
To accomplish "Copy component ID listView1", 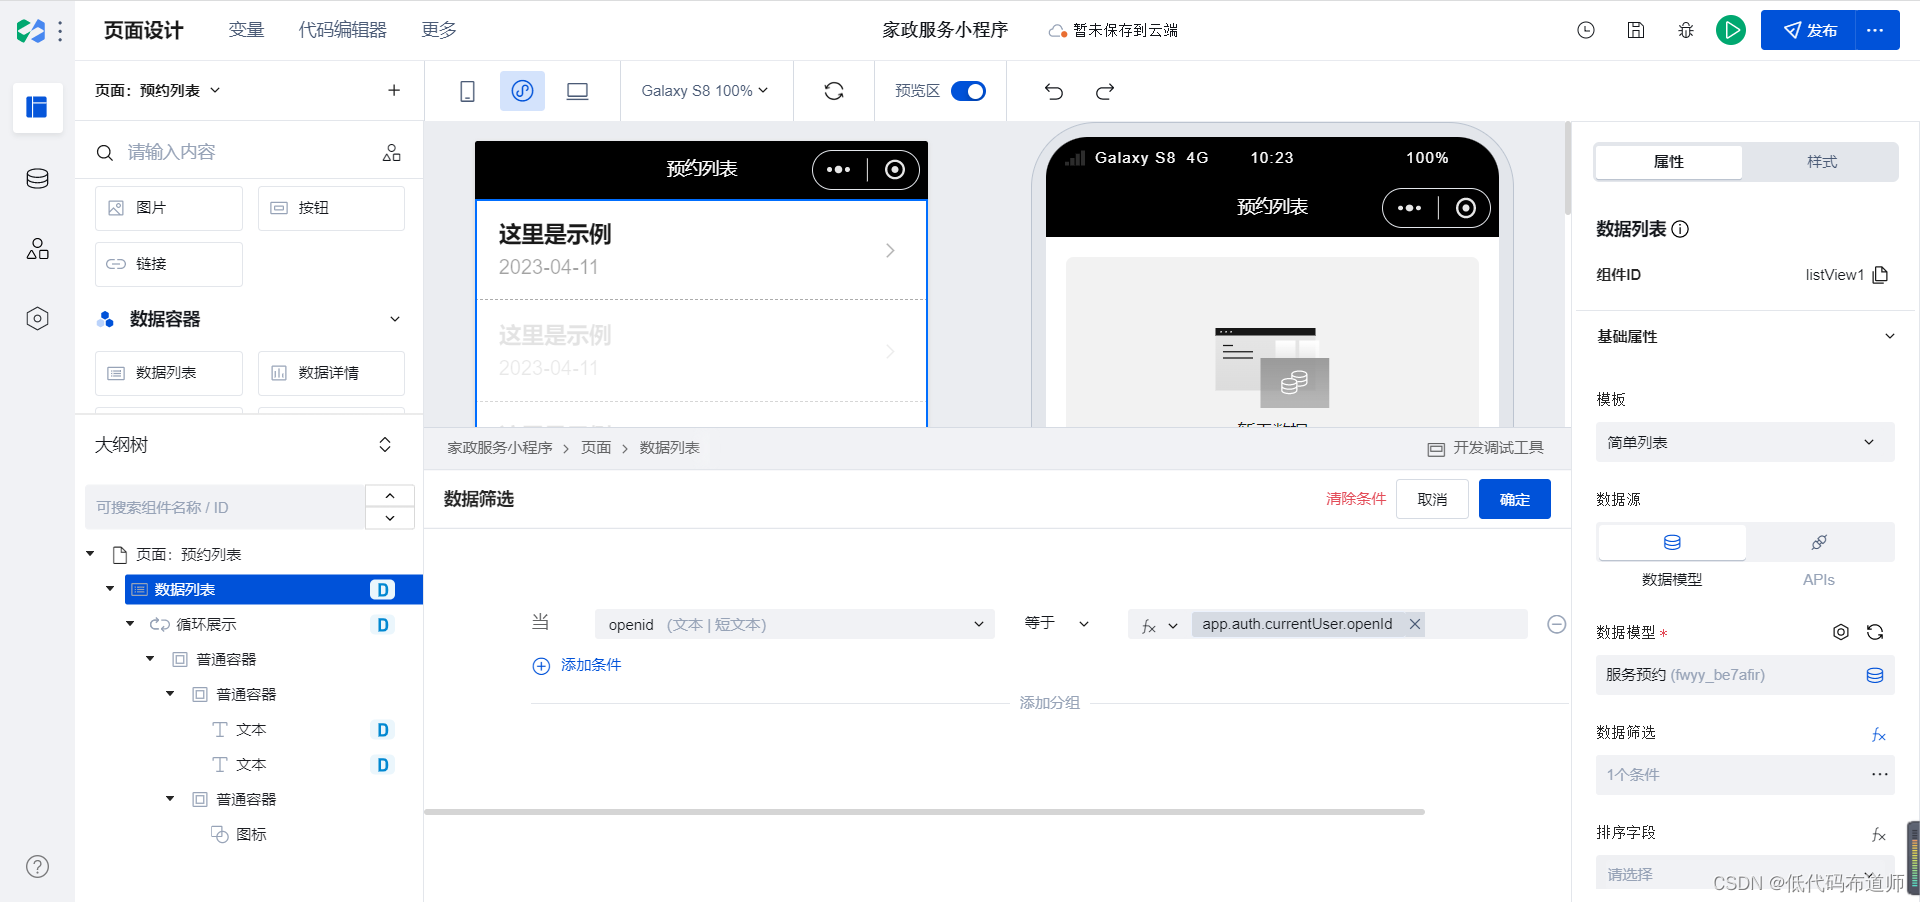I will point(1881,275).
